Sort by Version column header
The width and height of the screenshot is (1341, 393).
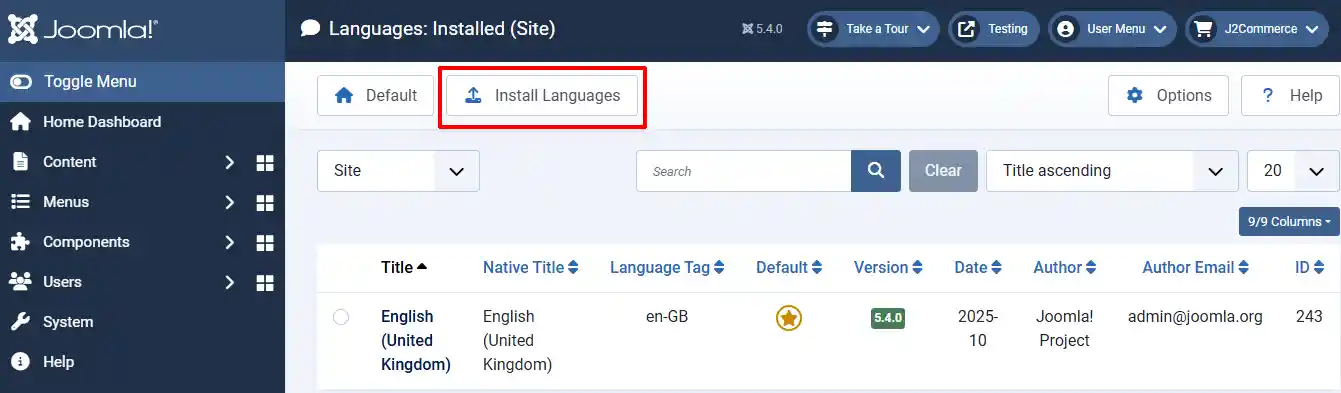889,268
